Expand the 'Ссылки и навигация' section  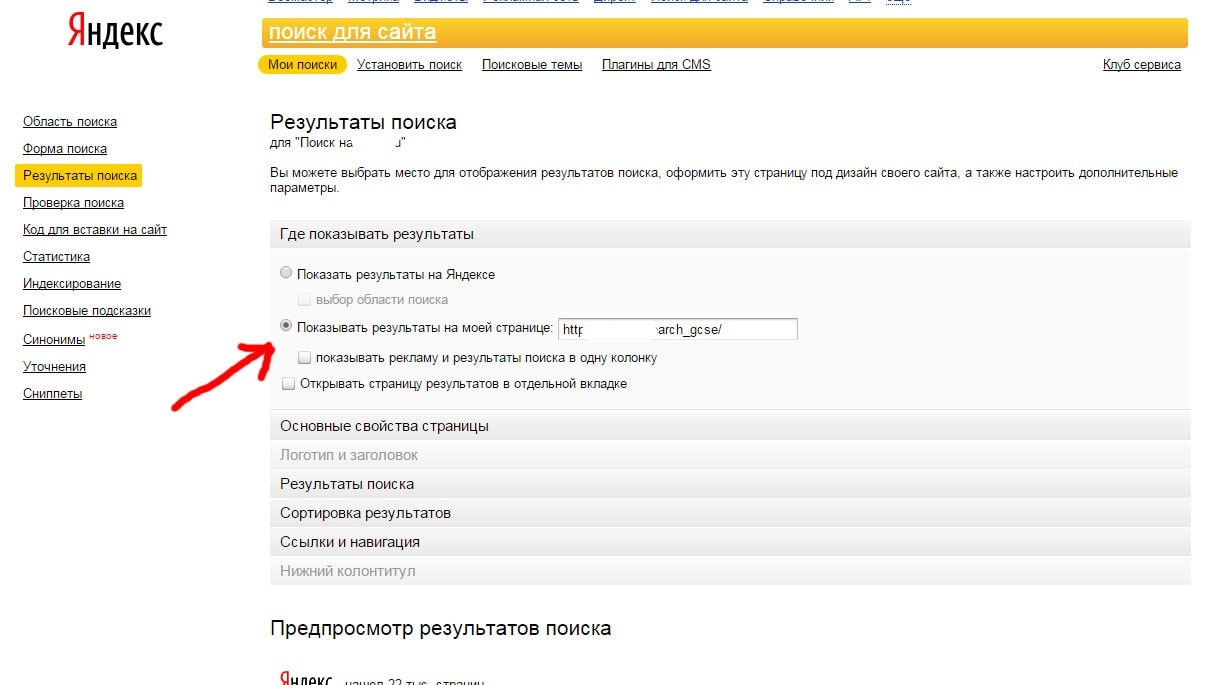coord(730,542)
